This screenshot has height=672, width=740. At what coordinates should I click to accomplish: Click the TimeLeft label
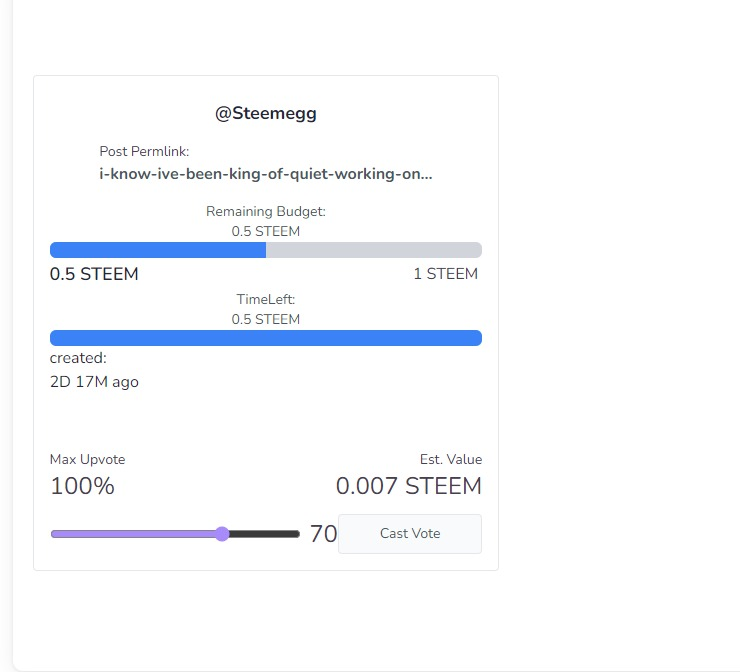click(266, 299)
